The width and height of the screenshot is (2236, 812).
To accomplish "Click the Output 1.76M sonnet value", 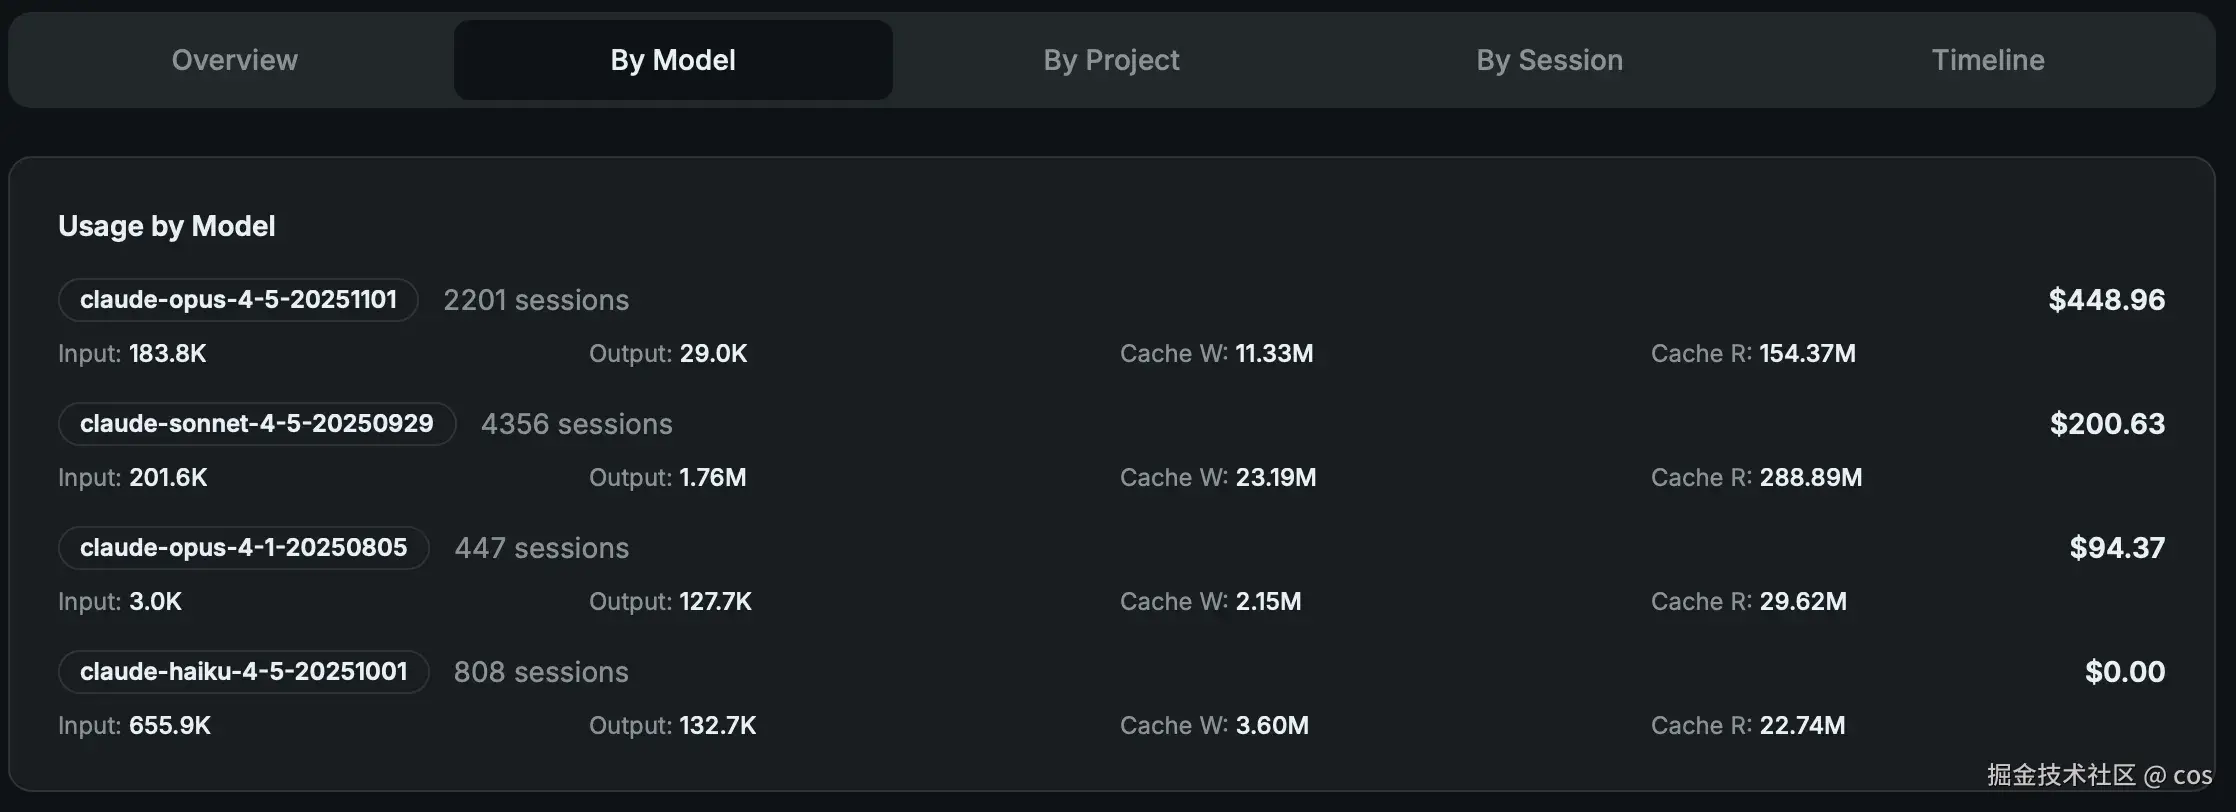I will coord(712,478).
